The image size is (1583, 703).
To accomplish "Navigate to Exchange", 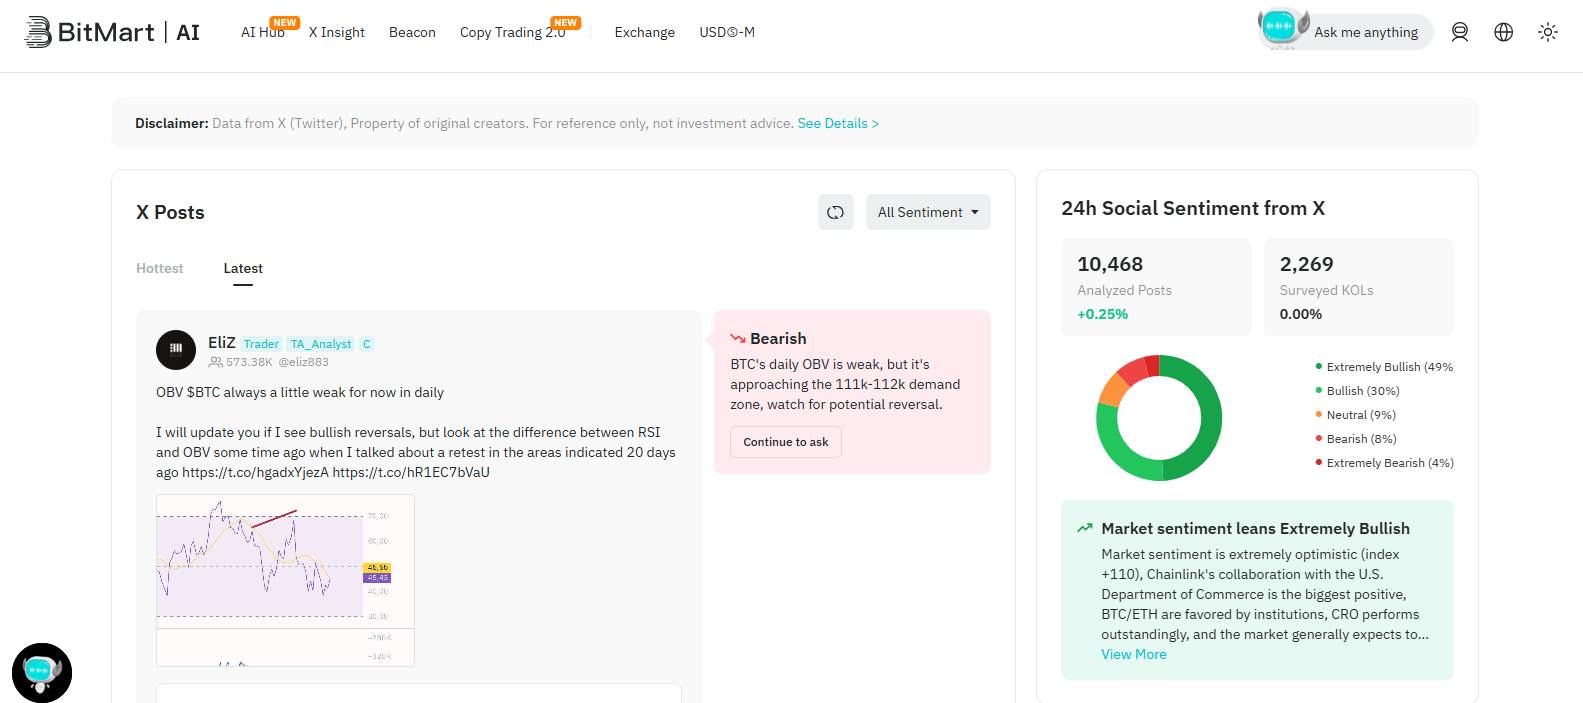I will pos(645,32).
